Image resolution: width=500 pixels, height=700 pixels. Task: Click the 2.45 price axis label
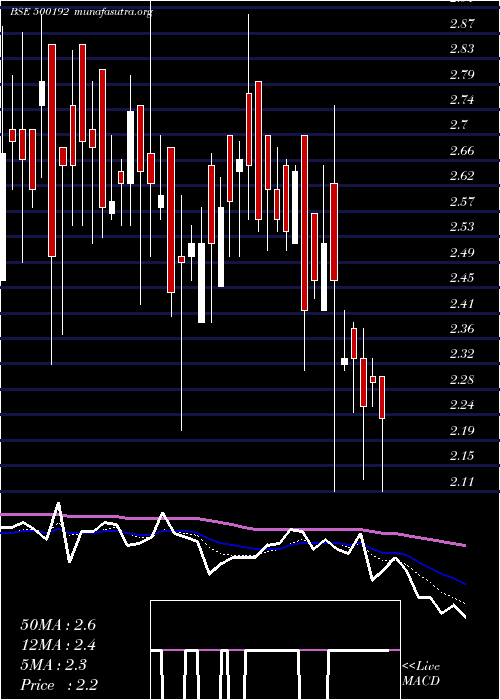click(462, 278)
